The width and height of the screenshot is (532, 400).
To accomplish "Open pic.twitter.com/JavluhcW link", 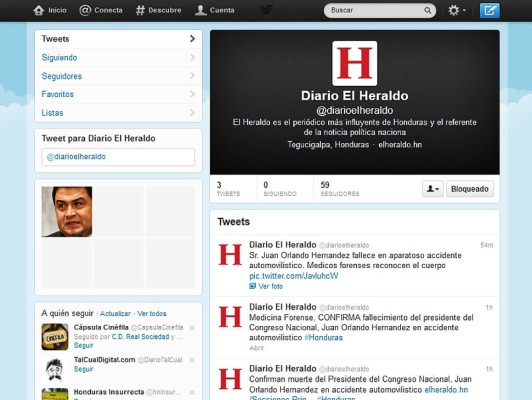I will 293,276.
